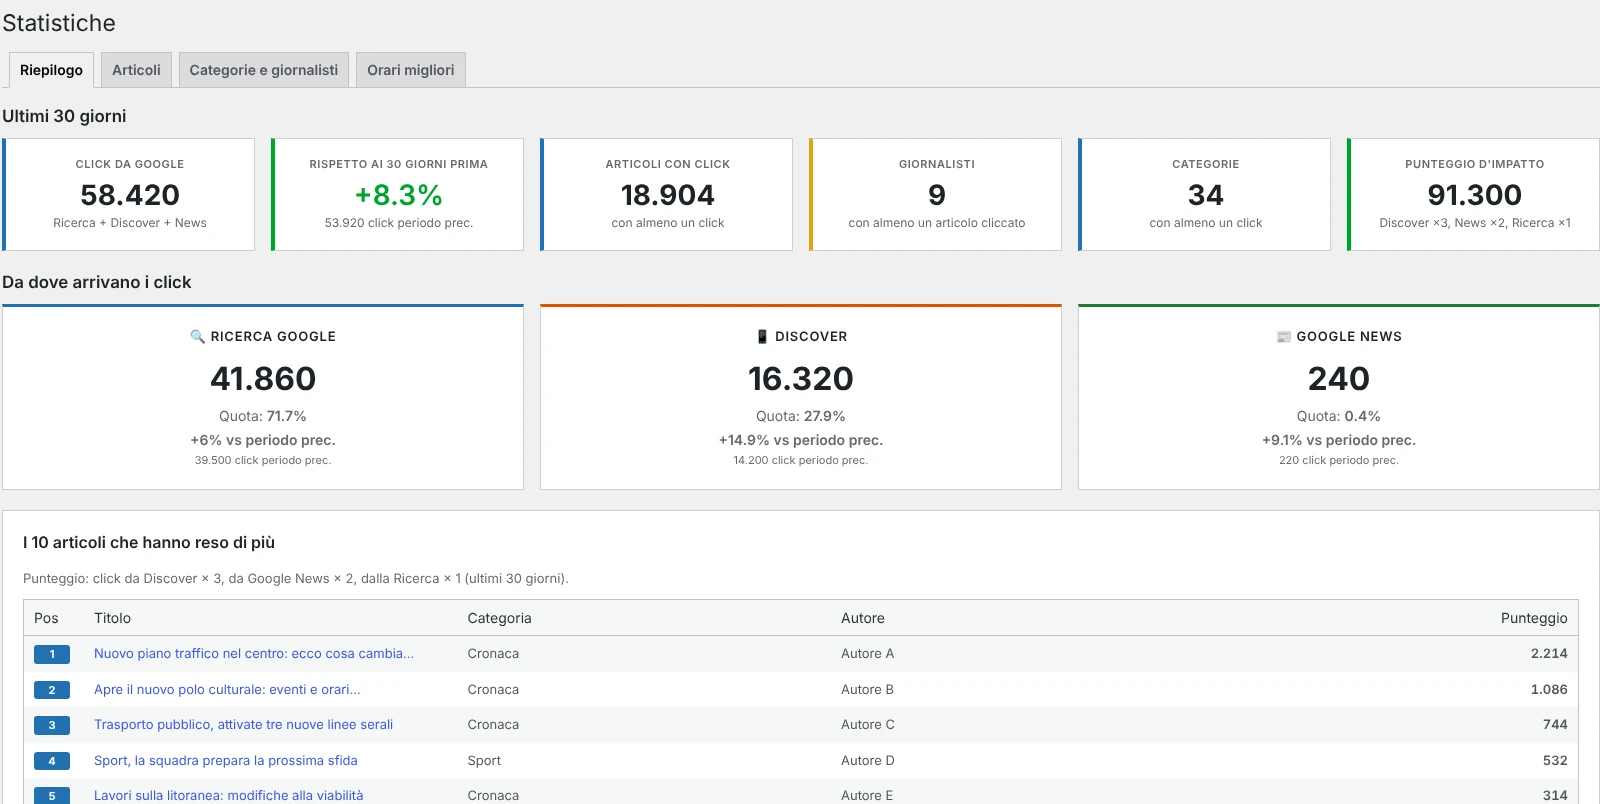Click the position badge number 1
The image size is (1600, 804).
pos(52,654)
